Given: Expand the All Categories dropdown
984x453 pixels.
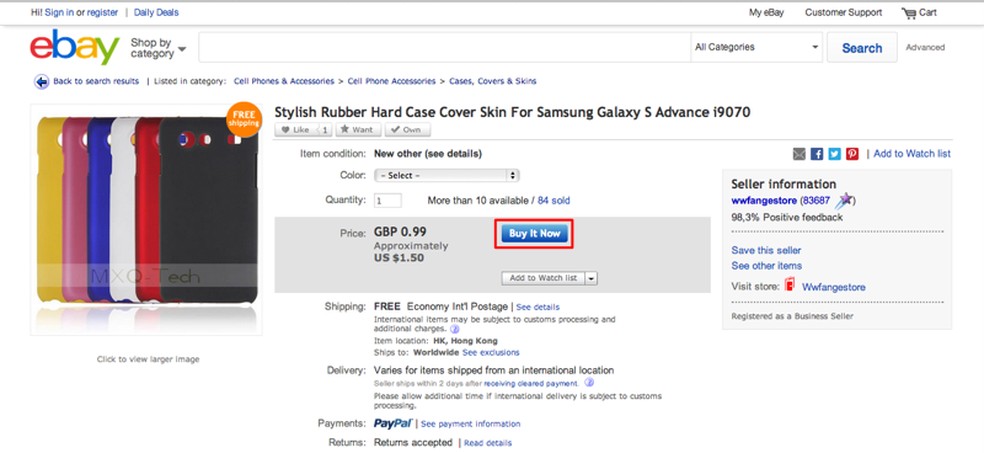Looking at the screenshot, I should click(x=756, y=47).
